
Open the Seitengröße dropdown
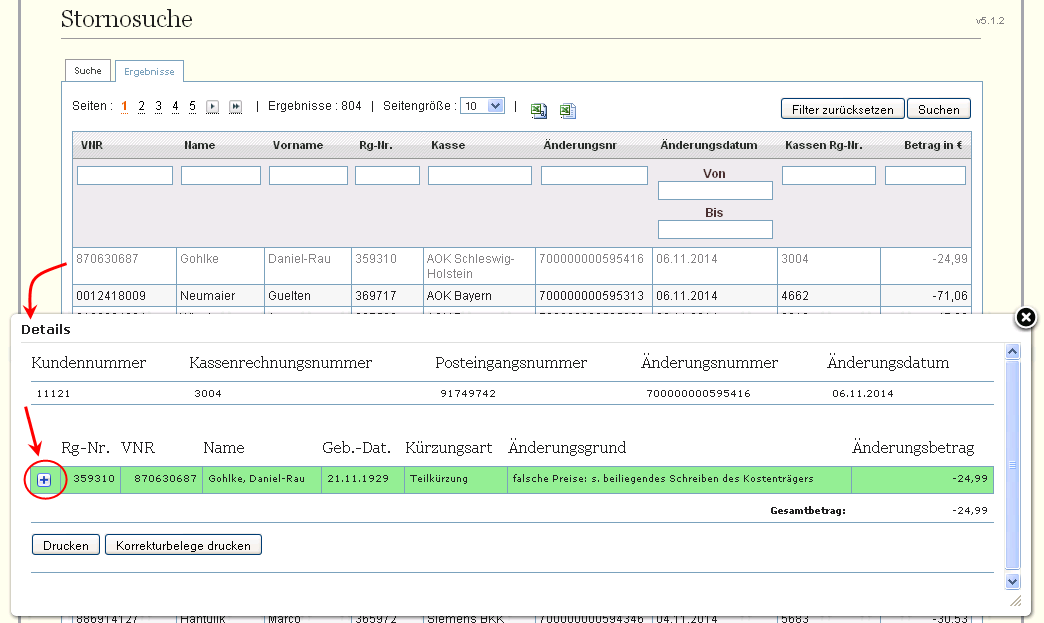[x=483, y=106]
